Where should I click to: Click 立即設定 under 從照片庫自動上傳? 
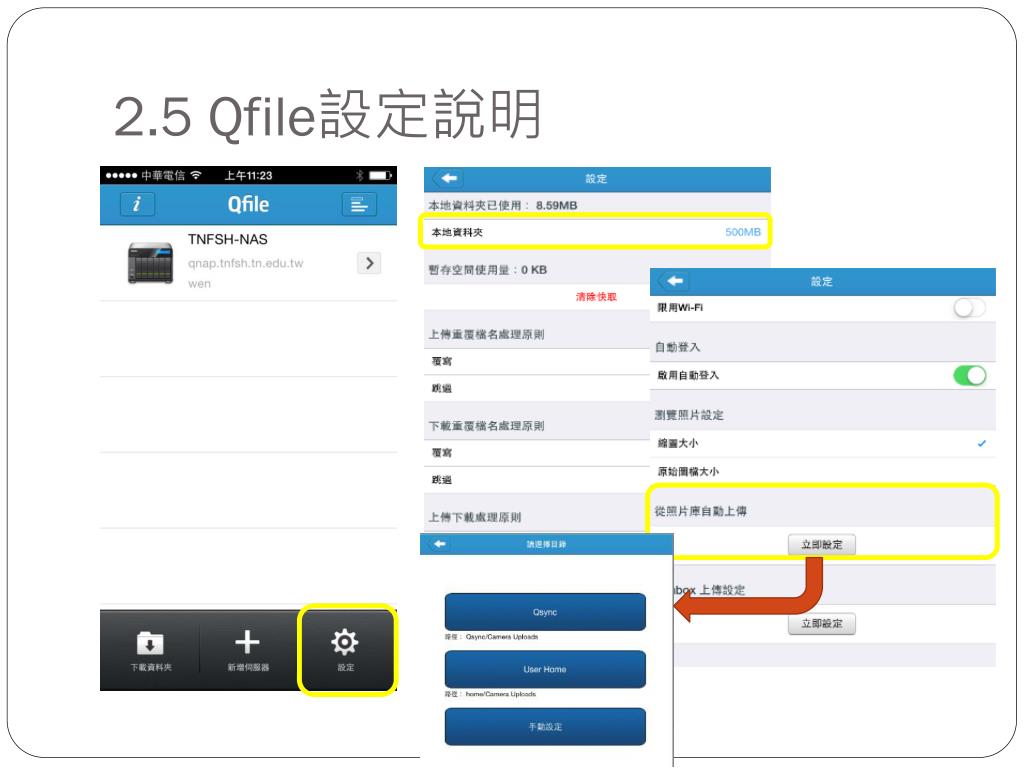[822, 545]
